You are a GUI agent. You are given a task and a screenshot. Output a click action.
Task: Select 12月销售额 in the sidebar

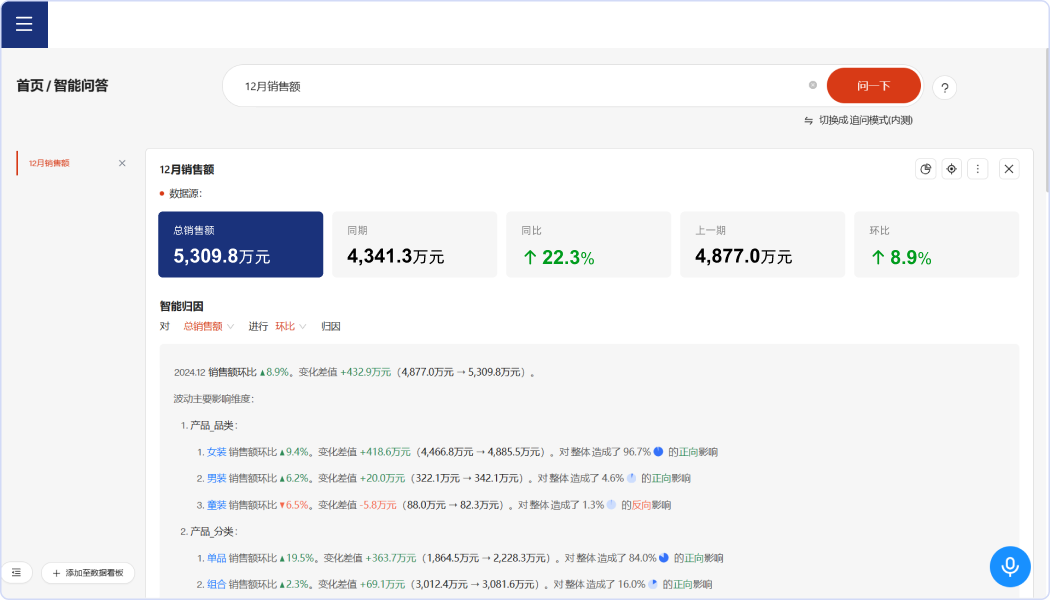tap(50, 163)
